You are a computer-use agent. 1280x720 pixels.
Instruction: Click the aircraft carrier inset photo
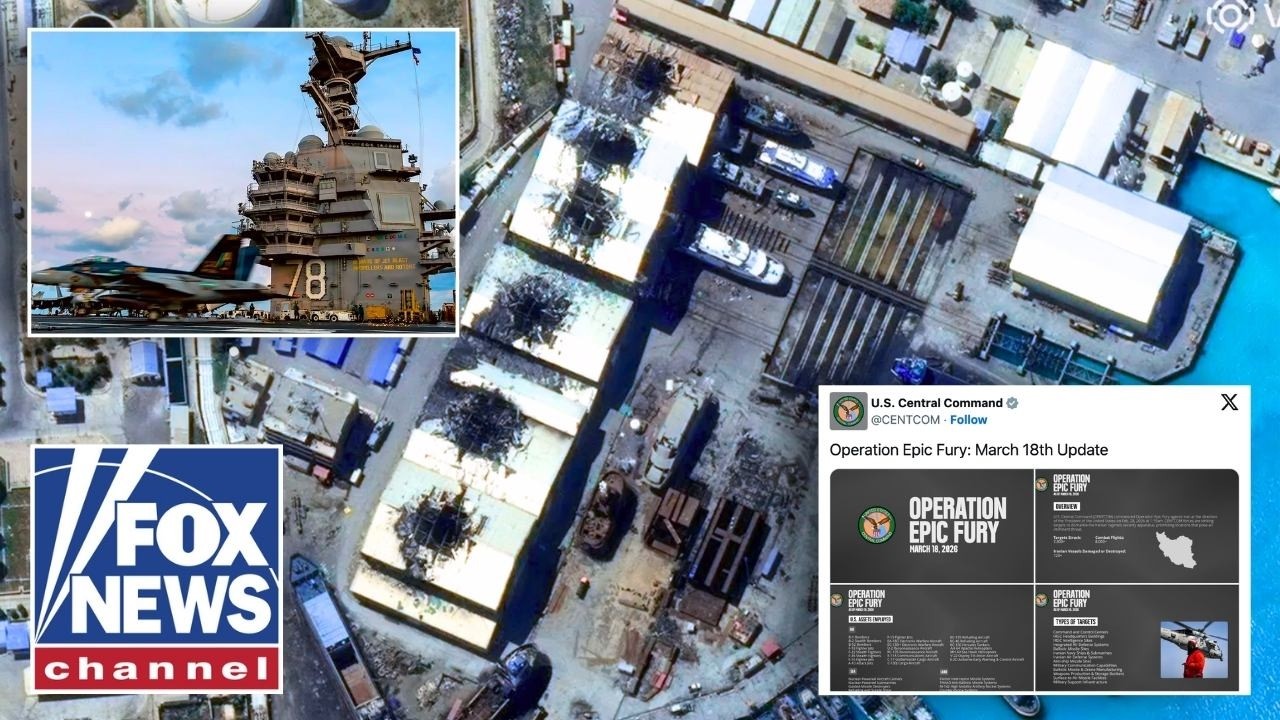[243, 182]
